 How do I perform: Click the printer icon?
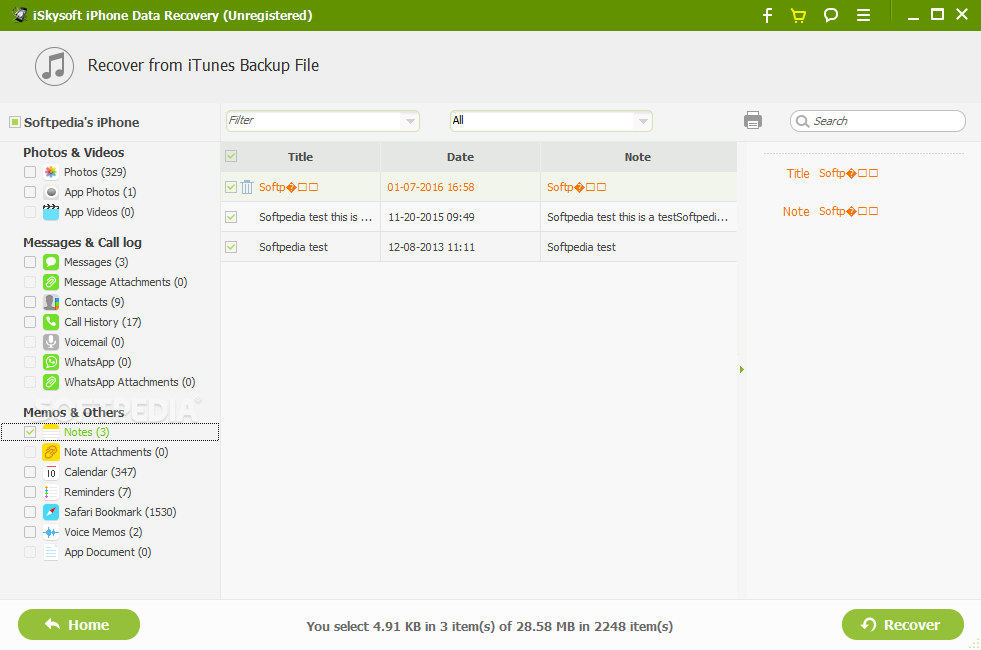tap(753, 120)
